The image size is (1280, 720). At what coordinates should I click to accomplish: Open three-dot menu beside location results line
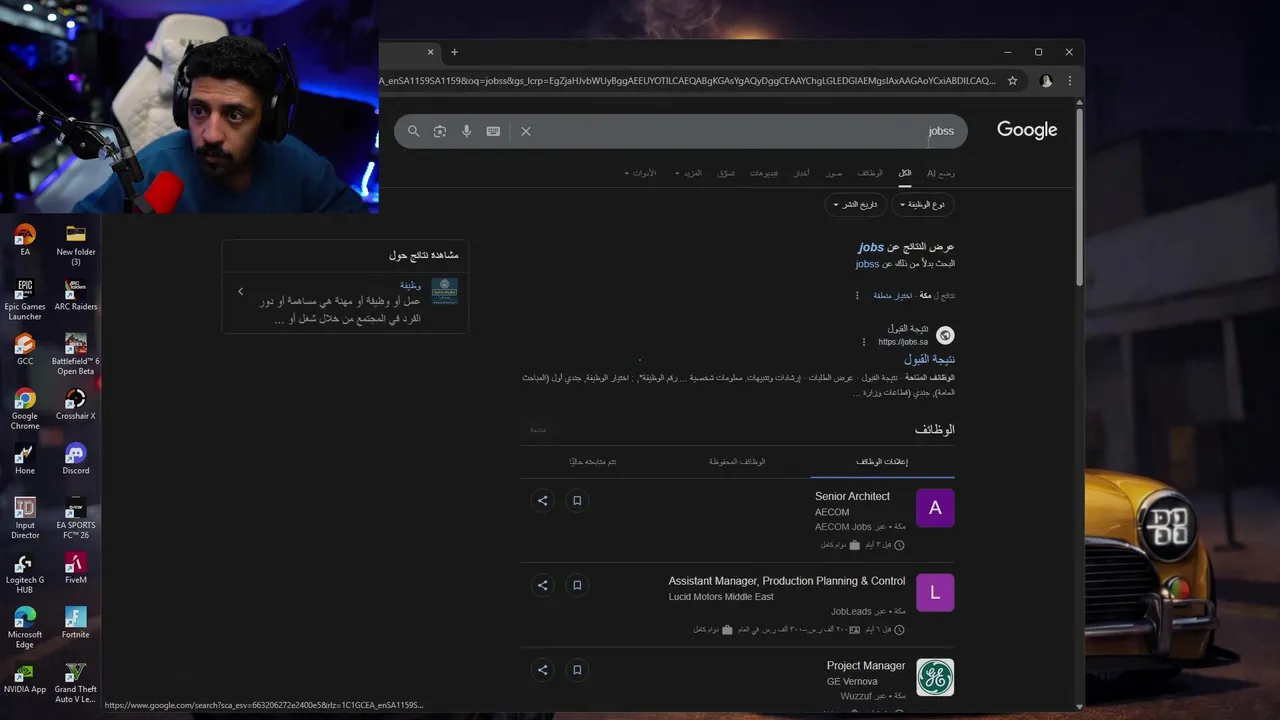pyautogui.click(x=857, y=296)
